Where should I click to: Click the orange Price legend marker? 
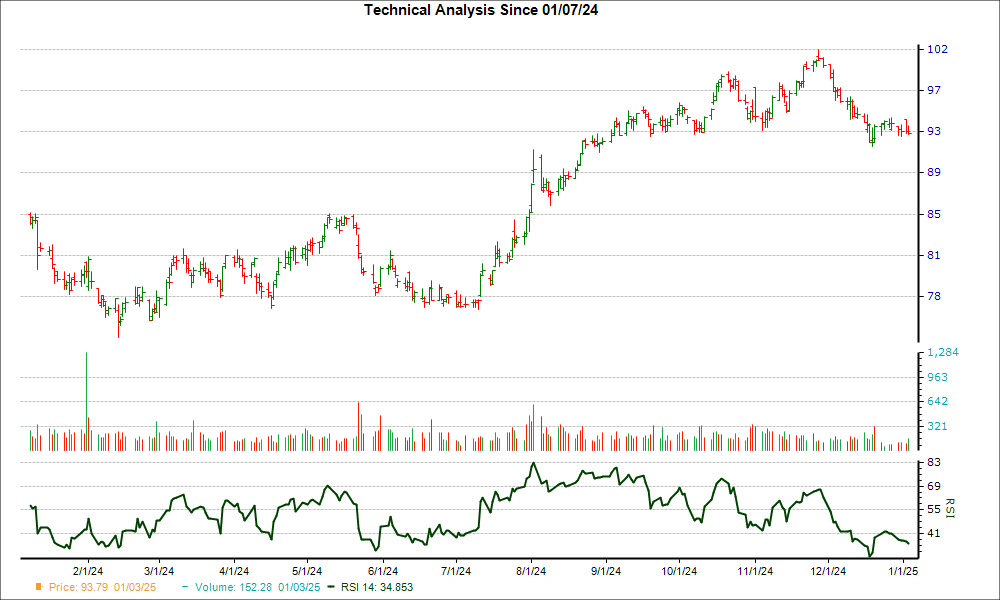tap(39, 587)
